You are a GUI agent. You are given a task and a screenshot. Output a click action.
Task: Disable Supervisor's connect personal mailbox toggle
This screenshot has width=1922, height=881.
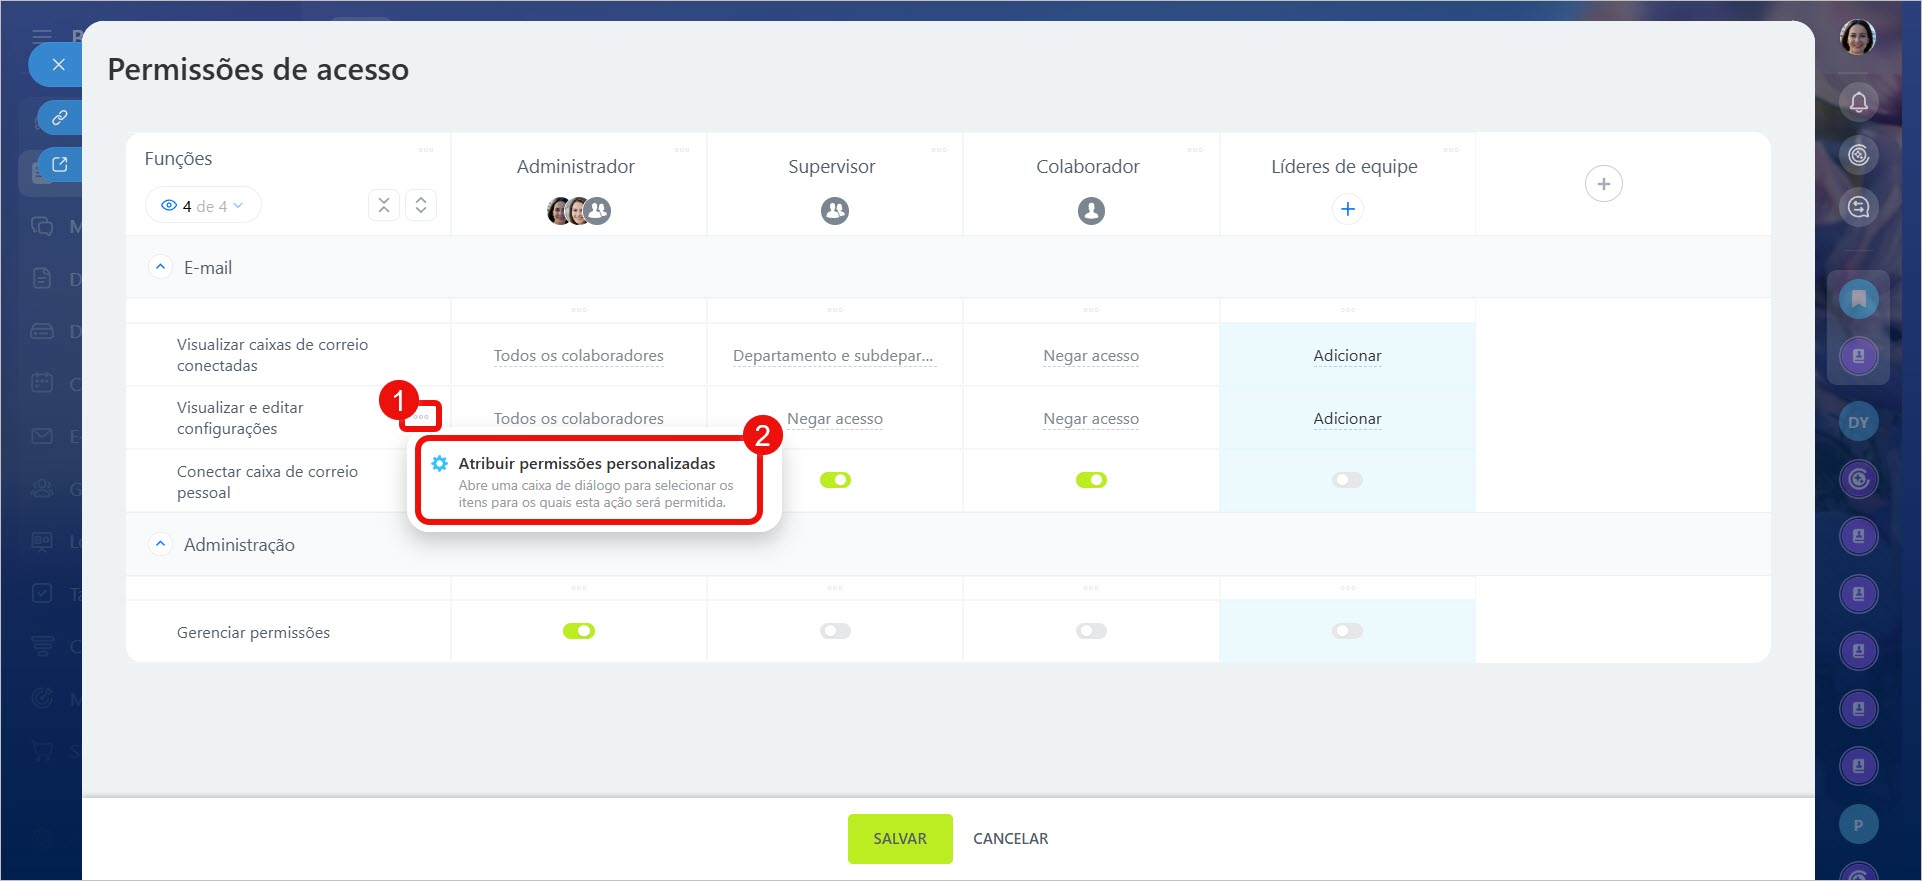(835, 480)
